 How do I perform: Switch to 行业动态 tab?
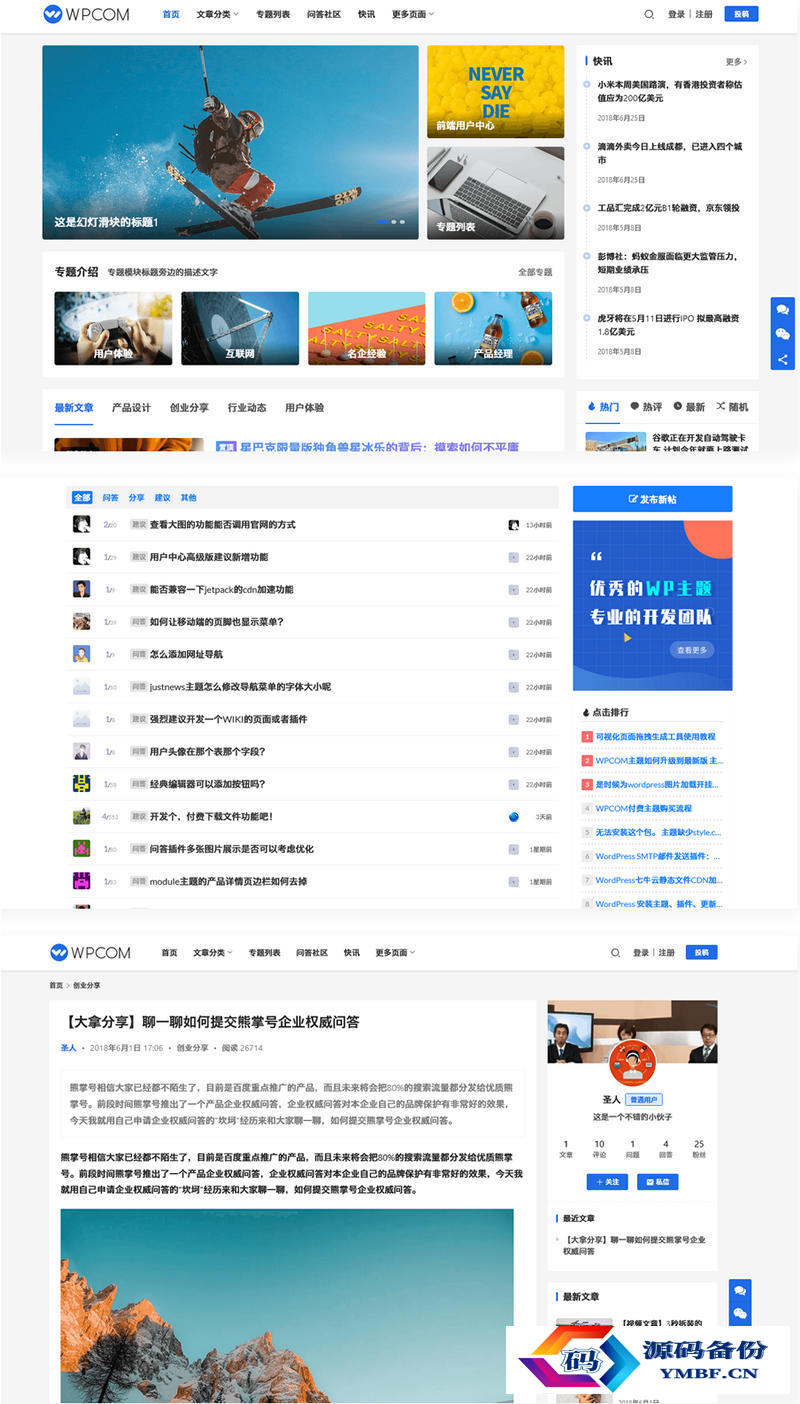coord(247,408)
